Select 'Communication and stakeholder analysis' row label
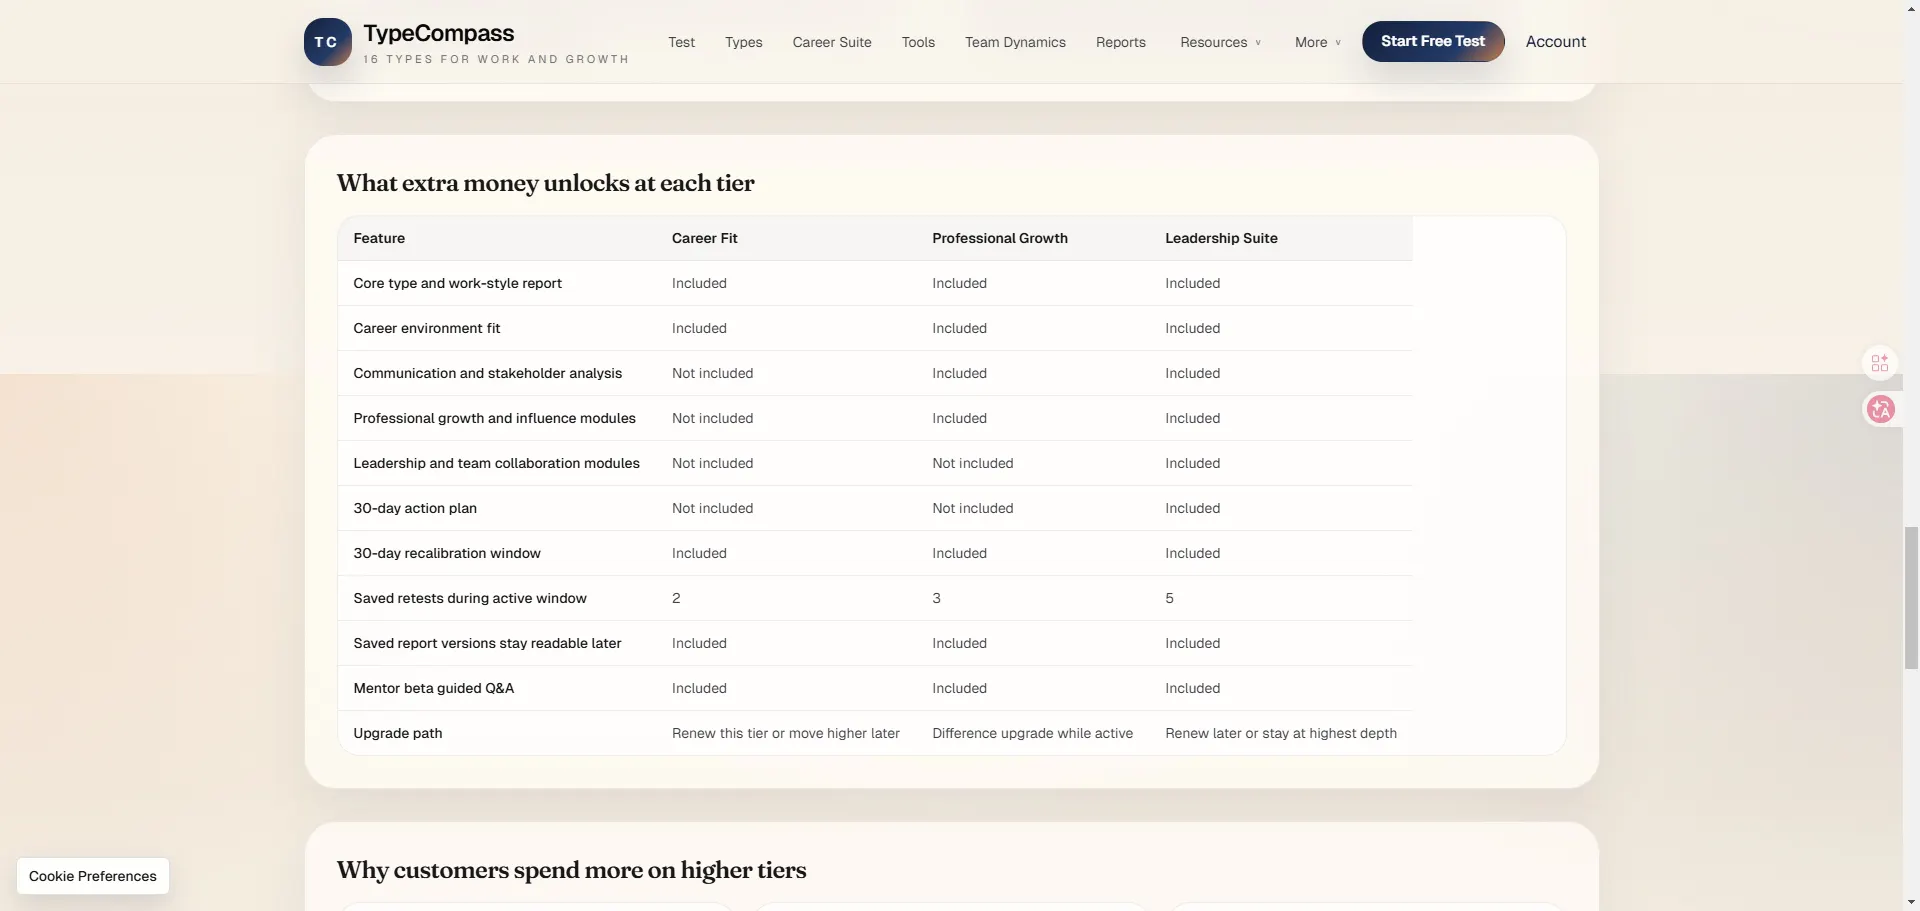This screenshot has width=1920, height=911. pos(487,373)
